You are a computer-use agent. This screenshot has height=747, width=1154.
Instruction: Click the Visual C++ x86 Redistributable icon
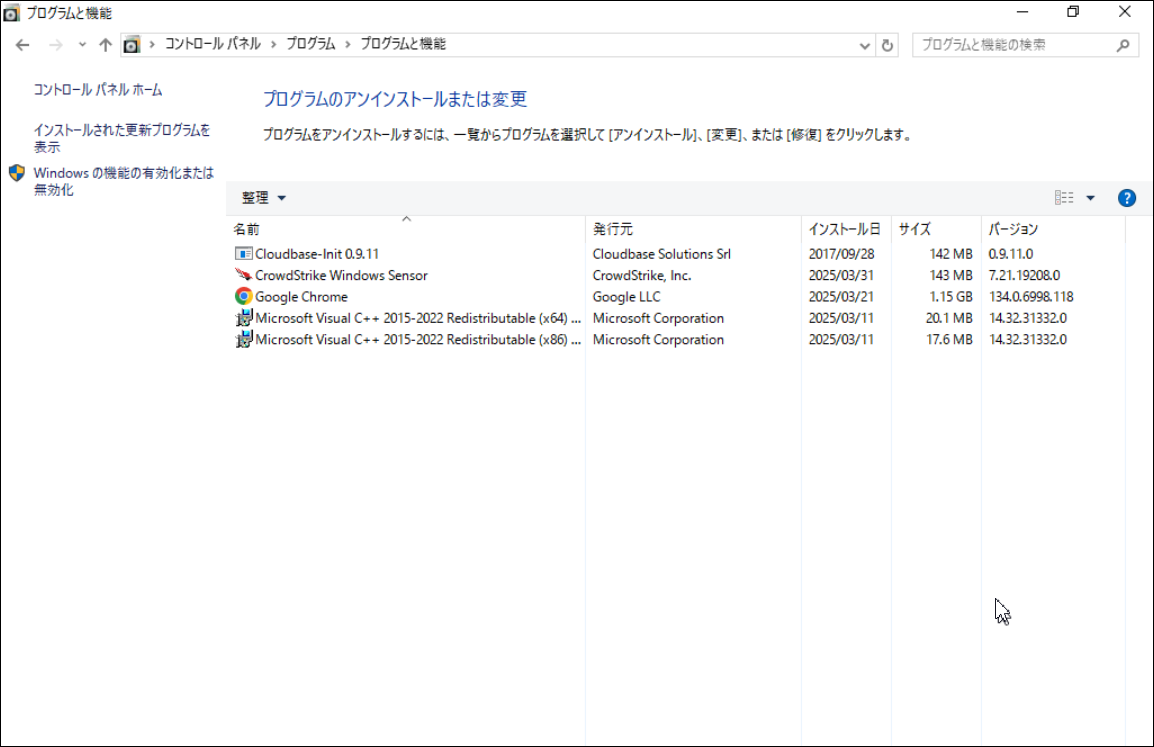[243, 340]
